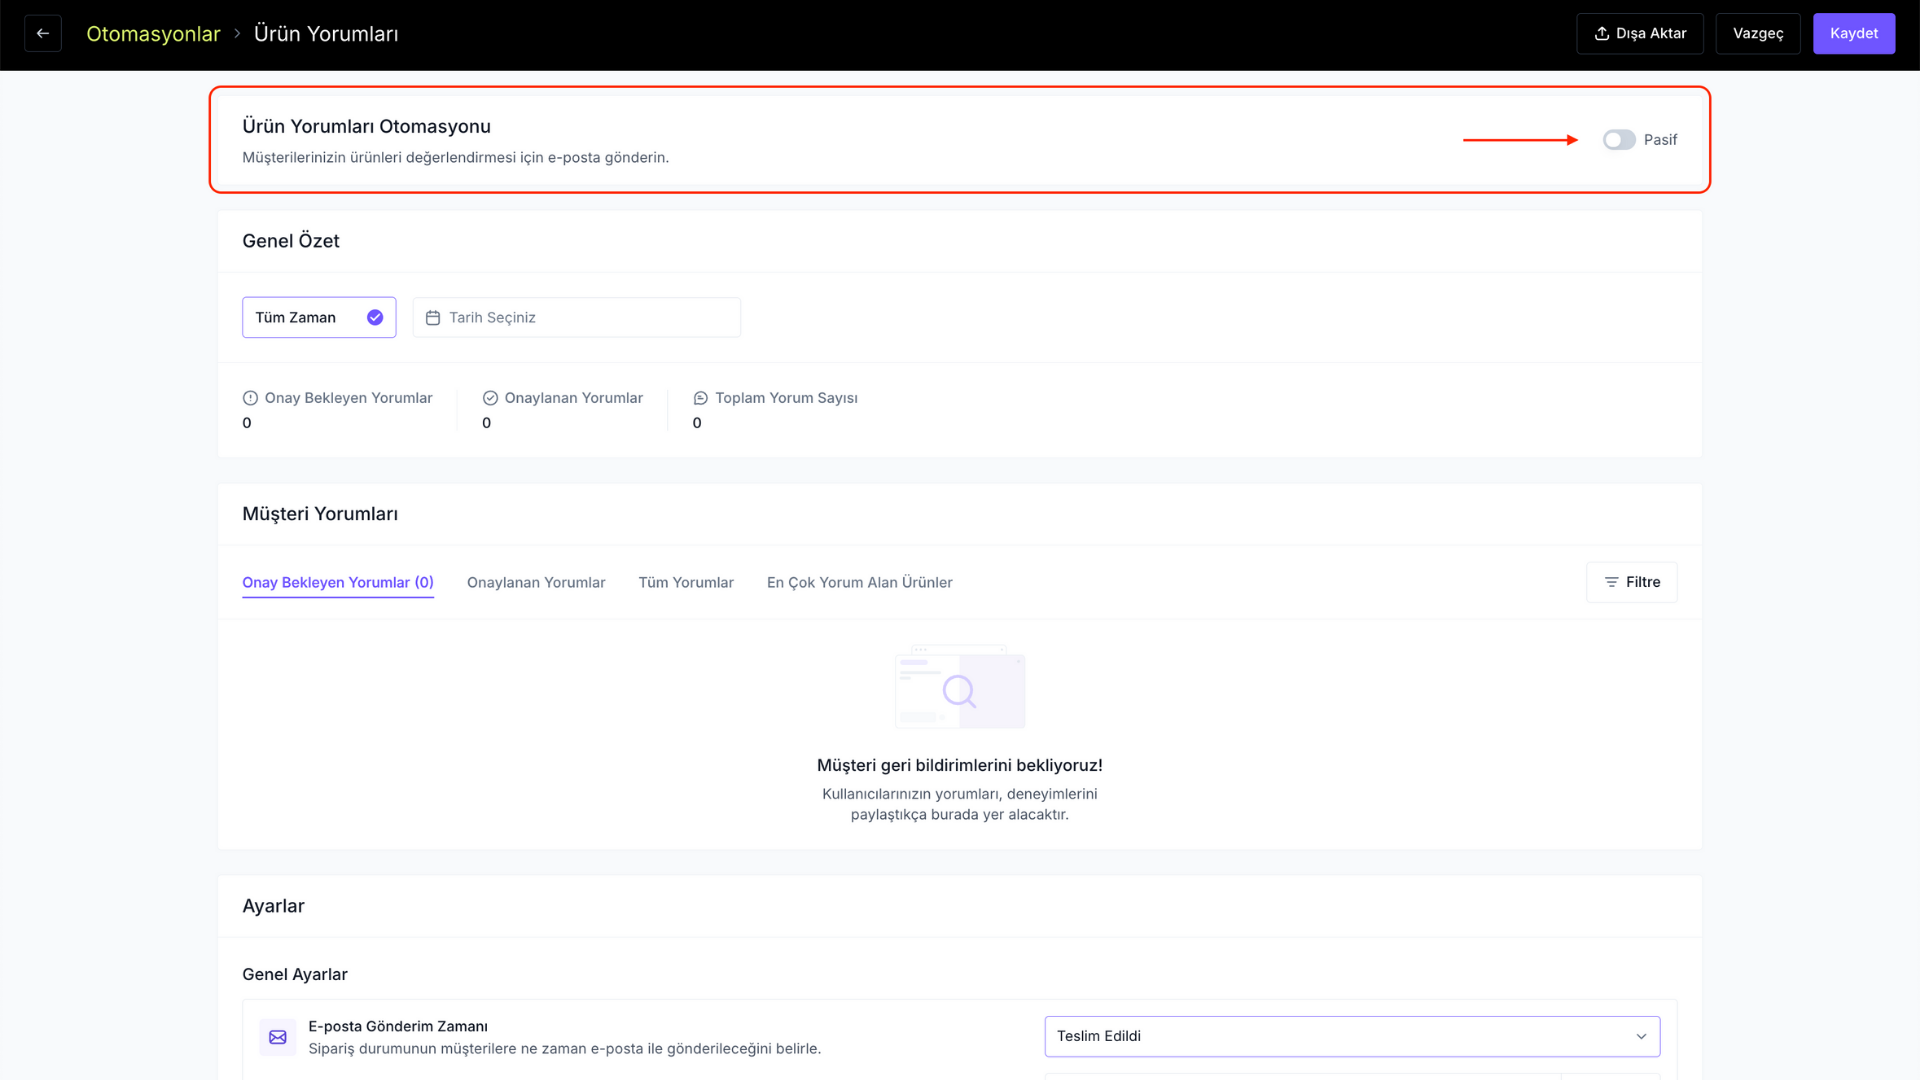Click the Ayarlar section heading
The height and width of the screenshot is (1080, 1920).
click(x=273, y=906)
